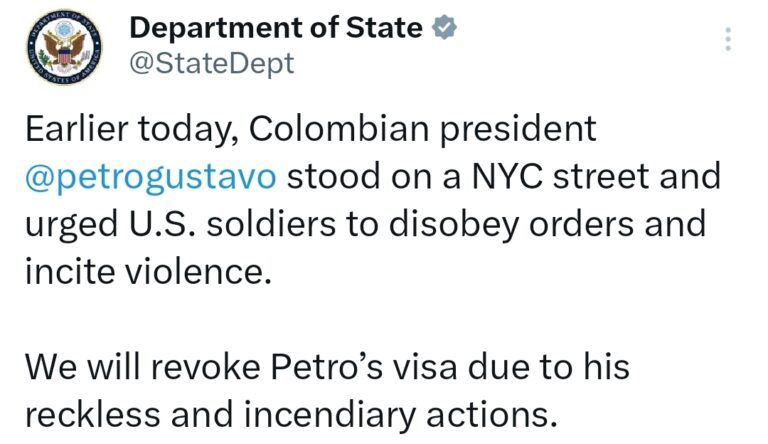The height and width of the screenshot is (444, 768).
Task: Open the @petrogustavo mention link
Action: (151, 176)
